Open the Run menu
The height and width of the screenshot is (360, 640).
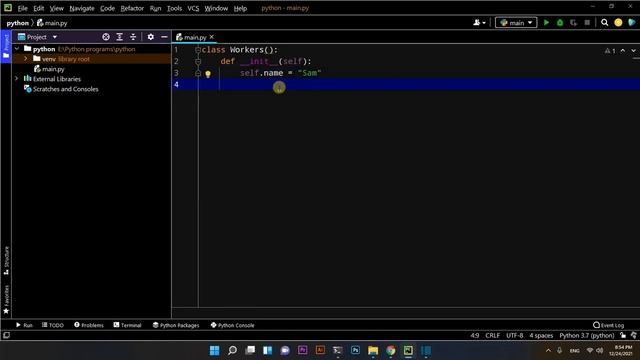pyautogui.click(x=155, y=8)
